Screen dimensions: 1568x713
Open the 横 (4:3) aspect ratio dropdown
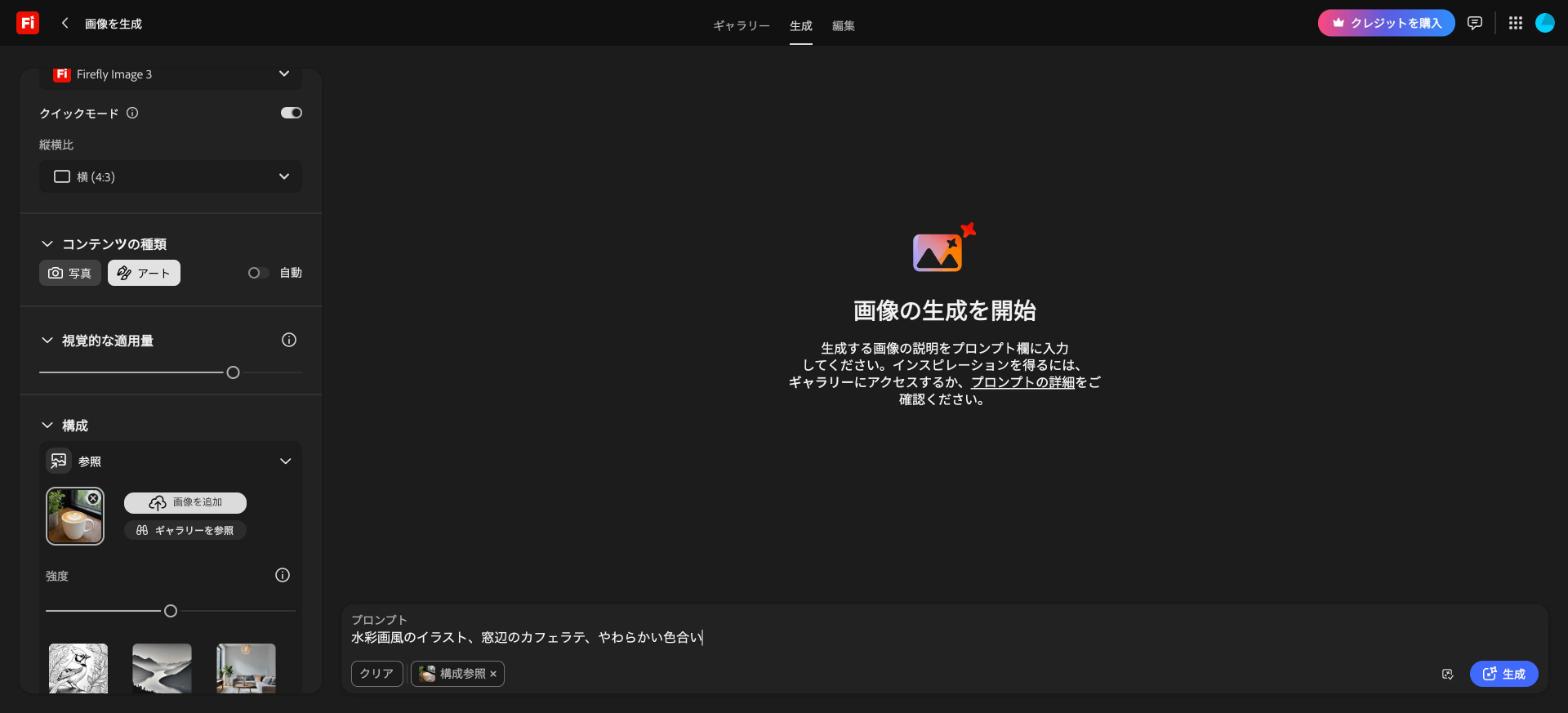(171, 177)
